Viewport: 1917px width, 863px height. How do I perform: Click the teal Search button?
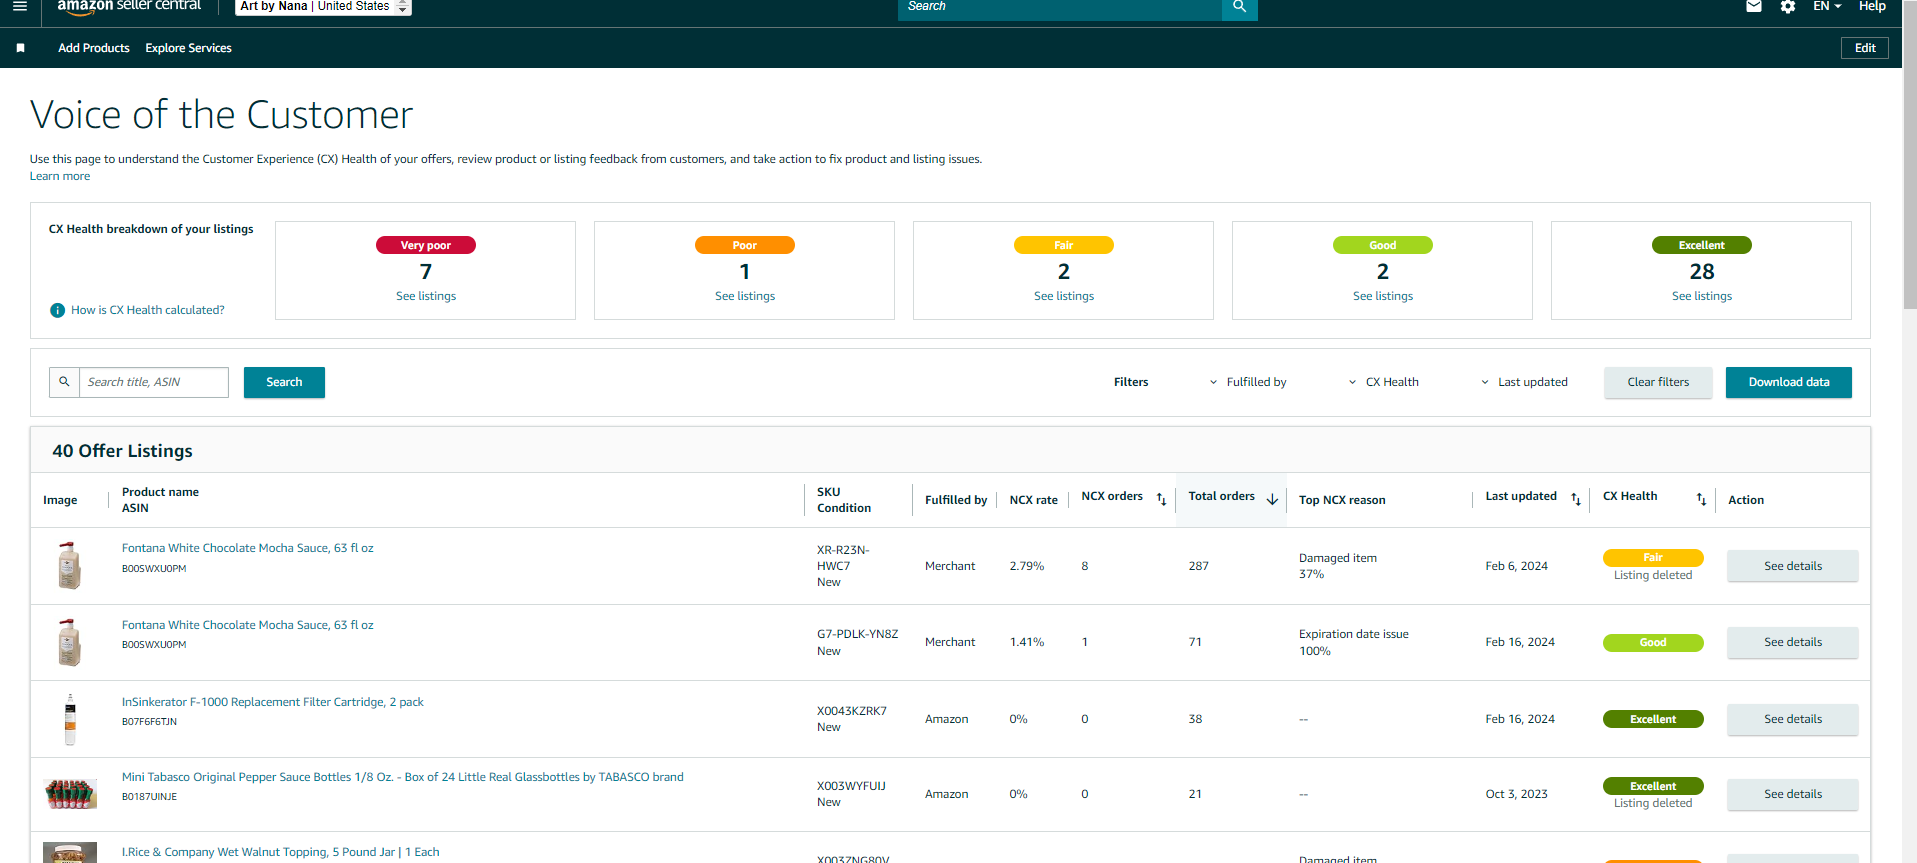284,382
